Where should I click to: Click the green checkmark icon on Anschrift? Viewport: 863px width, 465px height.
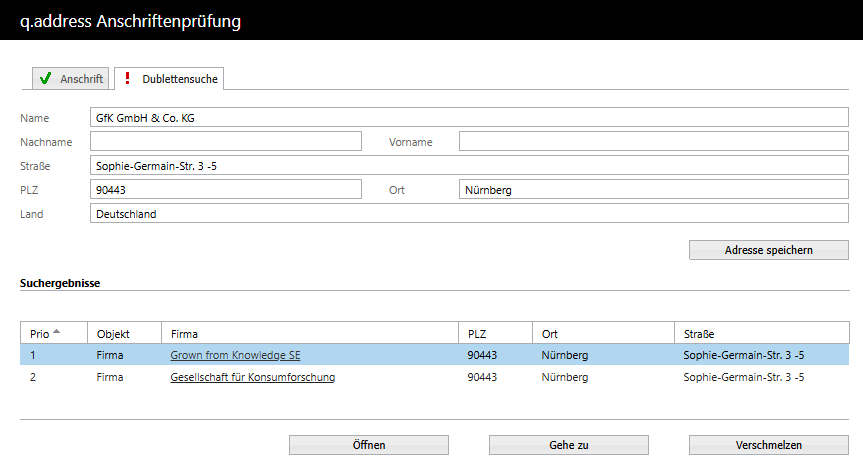[45, 78]
